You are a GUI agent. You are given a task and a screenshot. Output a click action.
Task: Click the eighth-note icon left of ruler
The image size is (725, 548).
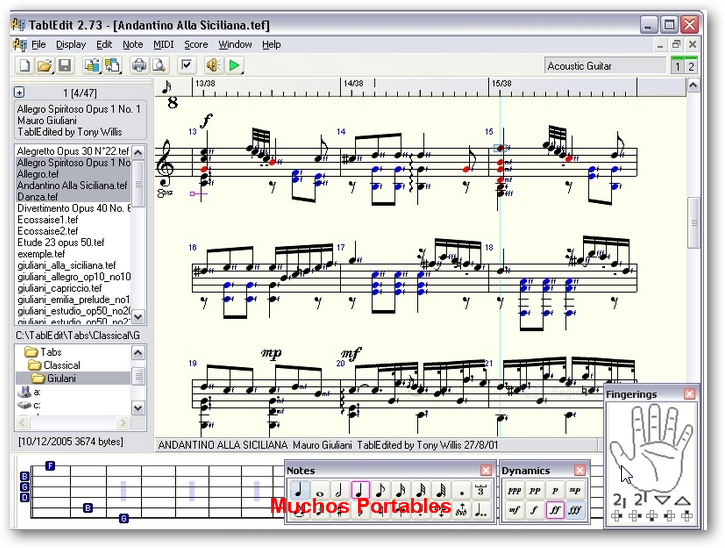pyautogui.click(x=166, y=86)
